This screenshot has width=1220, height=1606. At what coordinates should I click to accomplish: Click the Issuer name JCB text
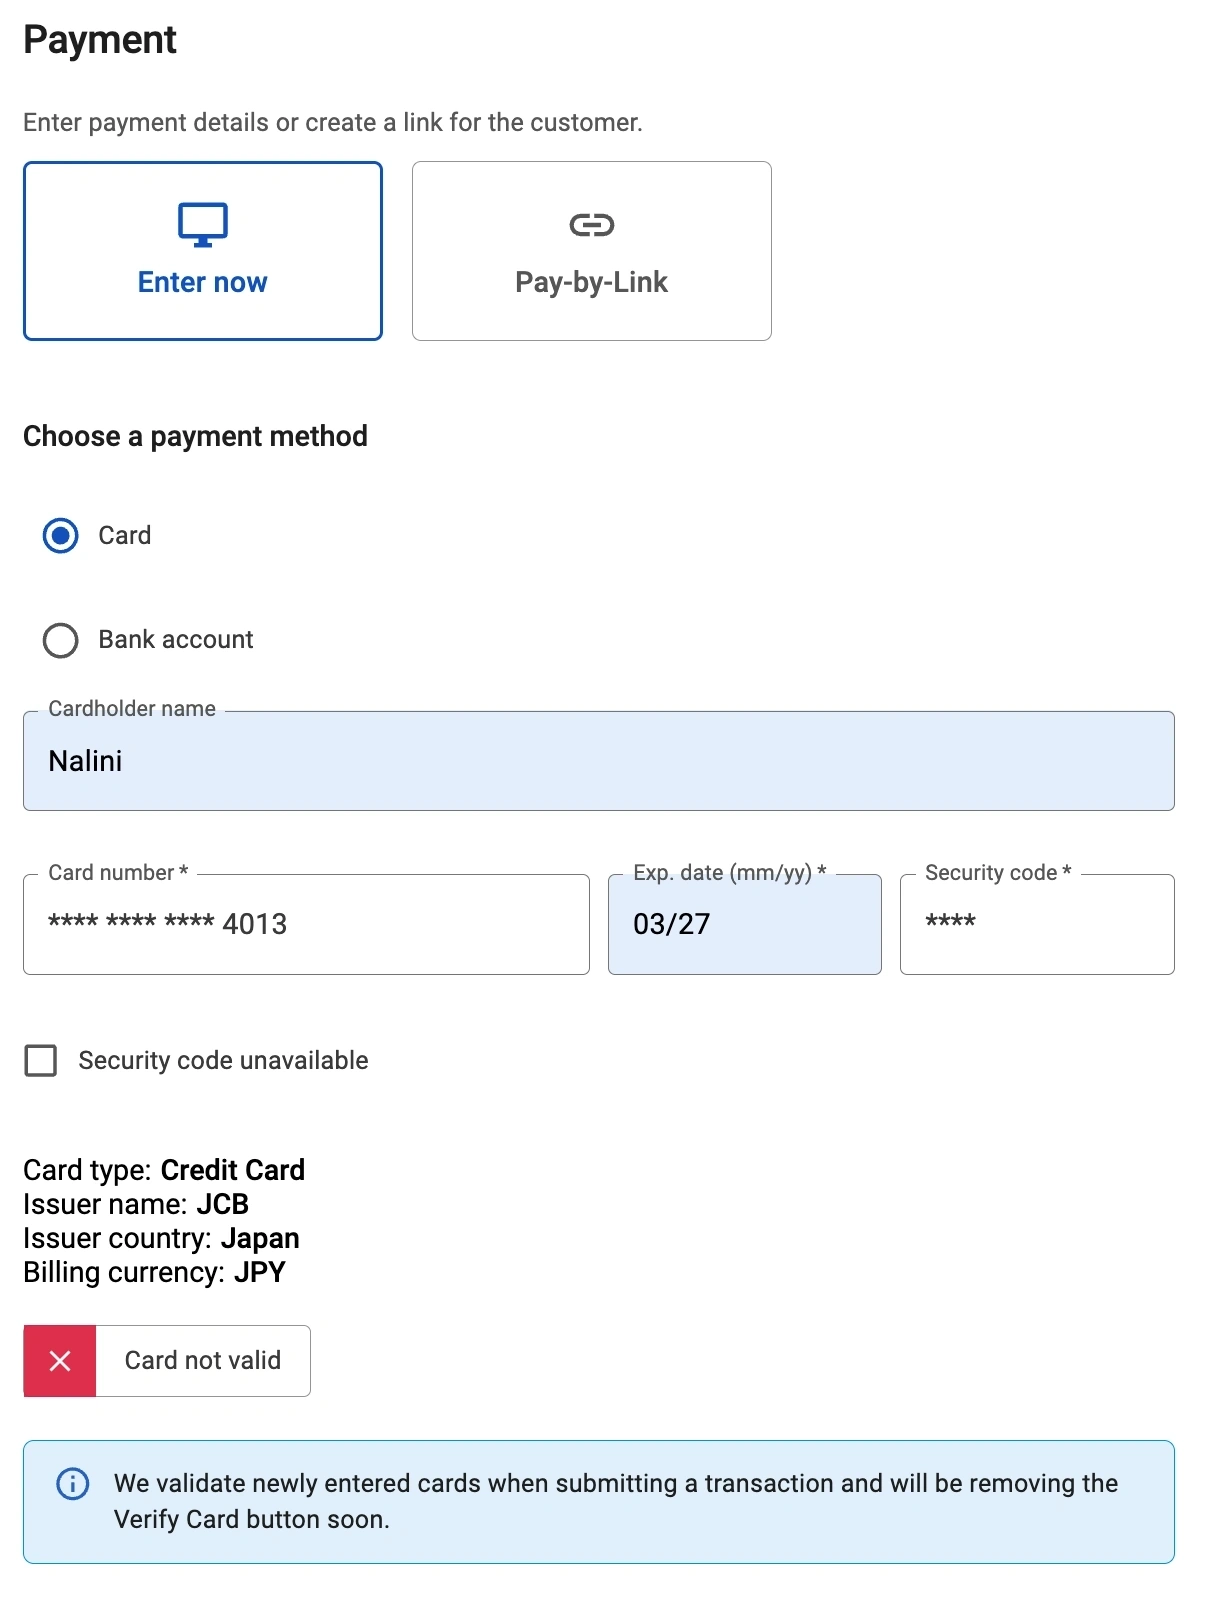(x=136, y=1204)
